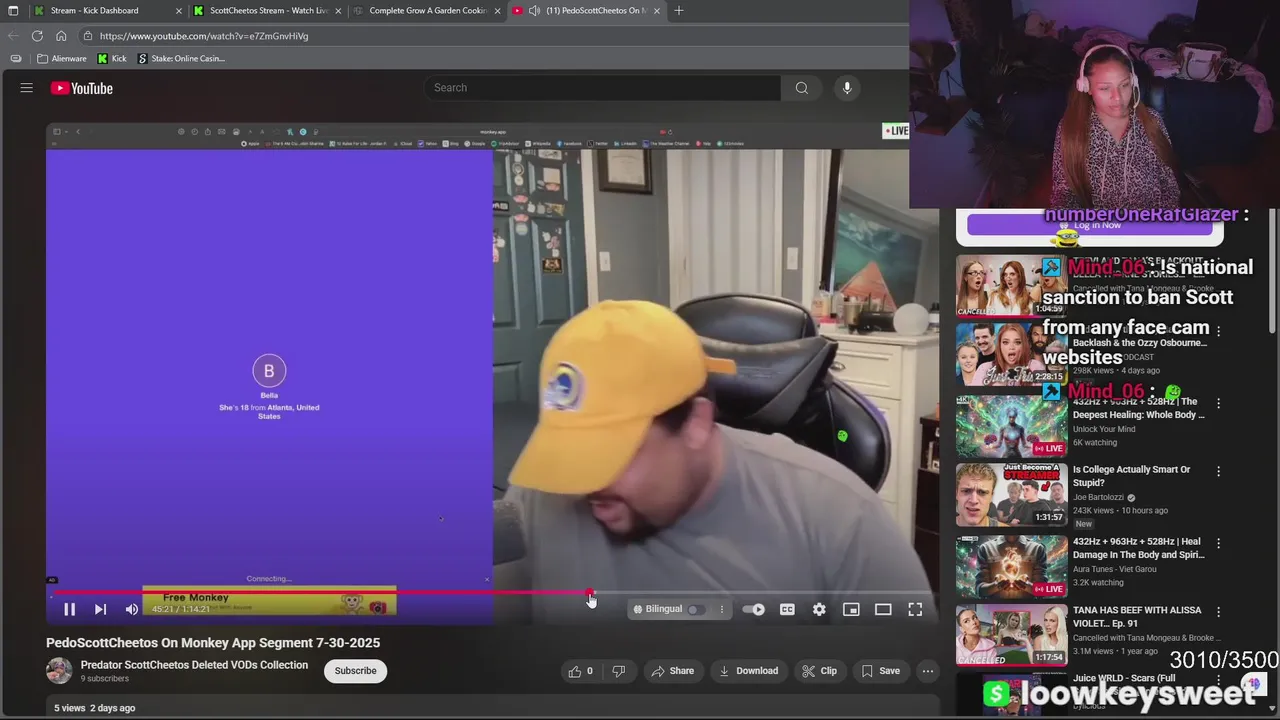Search with voice microphone
The image size is (1280, 720).
pyautogui.click(x=847, y=88)
